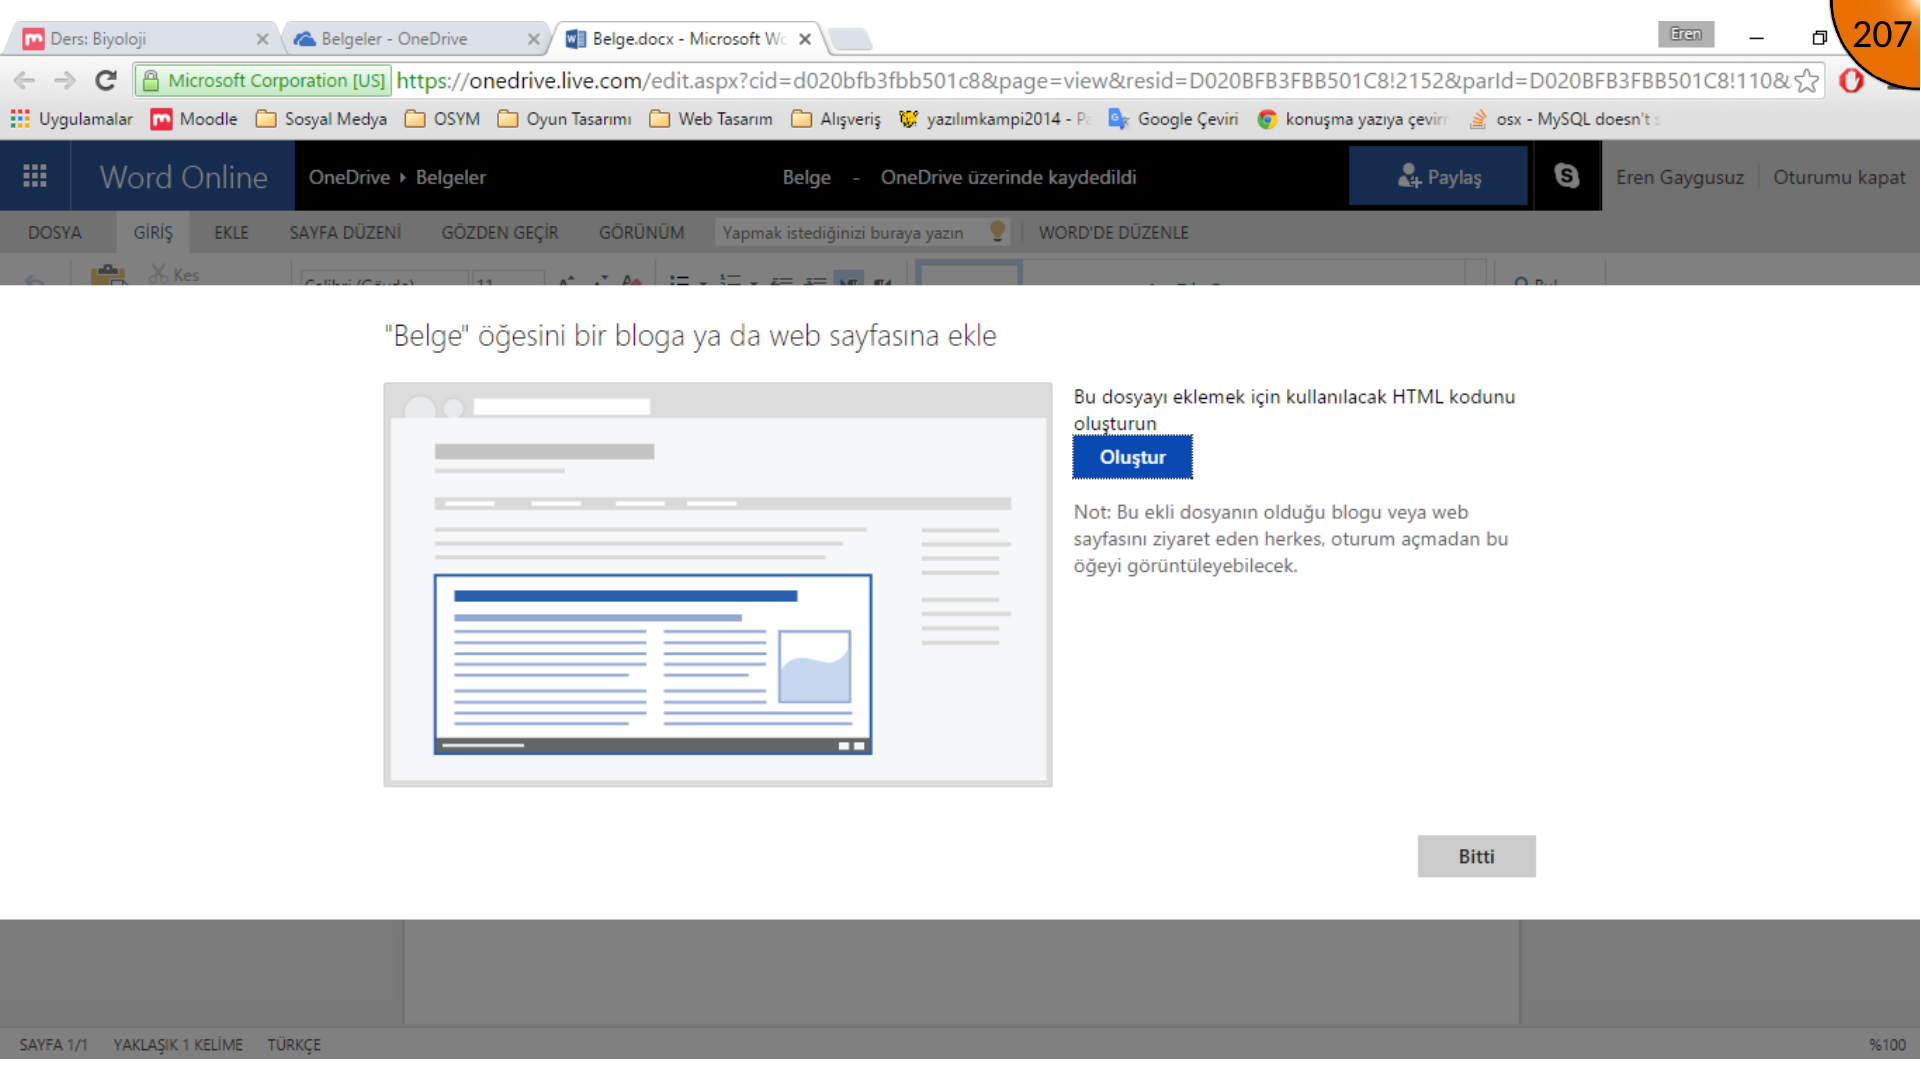This screenshot has width=1921, height=1080.
Task: Close the Ders: Biyoloji browser tab
Action: (x=262, y=39)
